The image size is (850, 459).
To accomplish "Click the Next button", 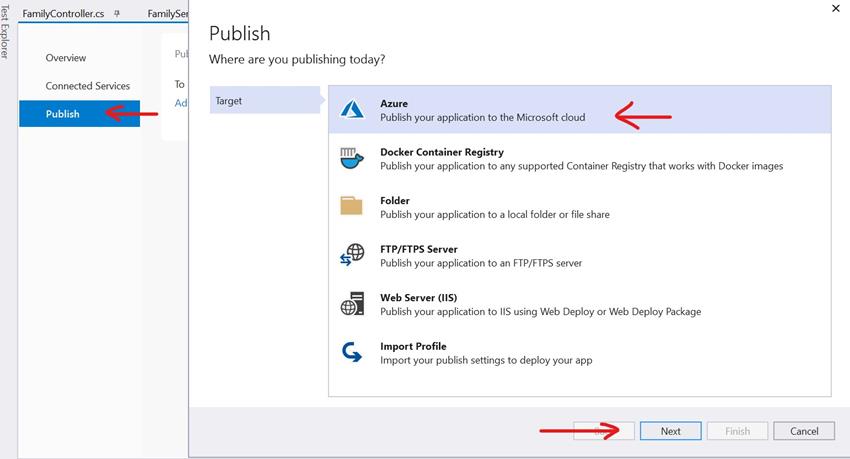I will pyautogui.click(x=671, y=431).
